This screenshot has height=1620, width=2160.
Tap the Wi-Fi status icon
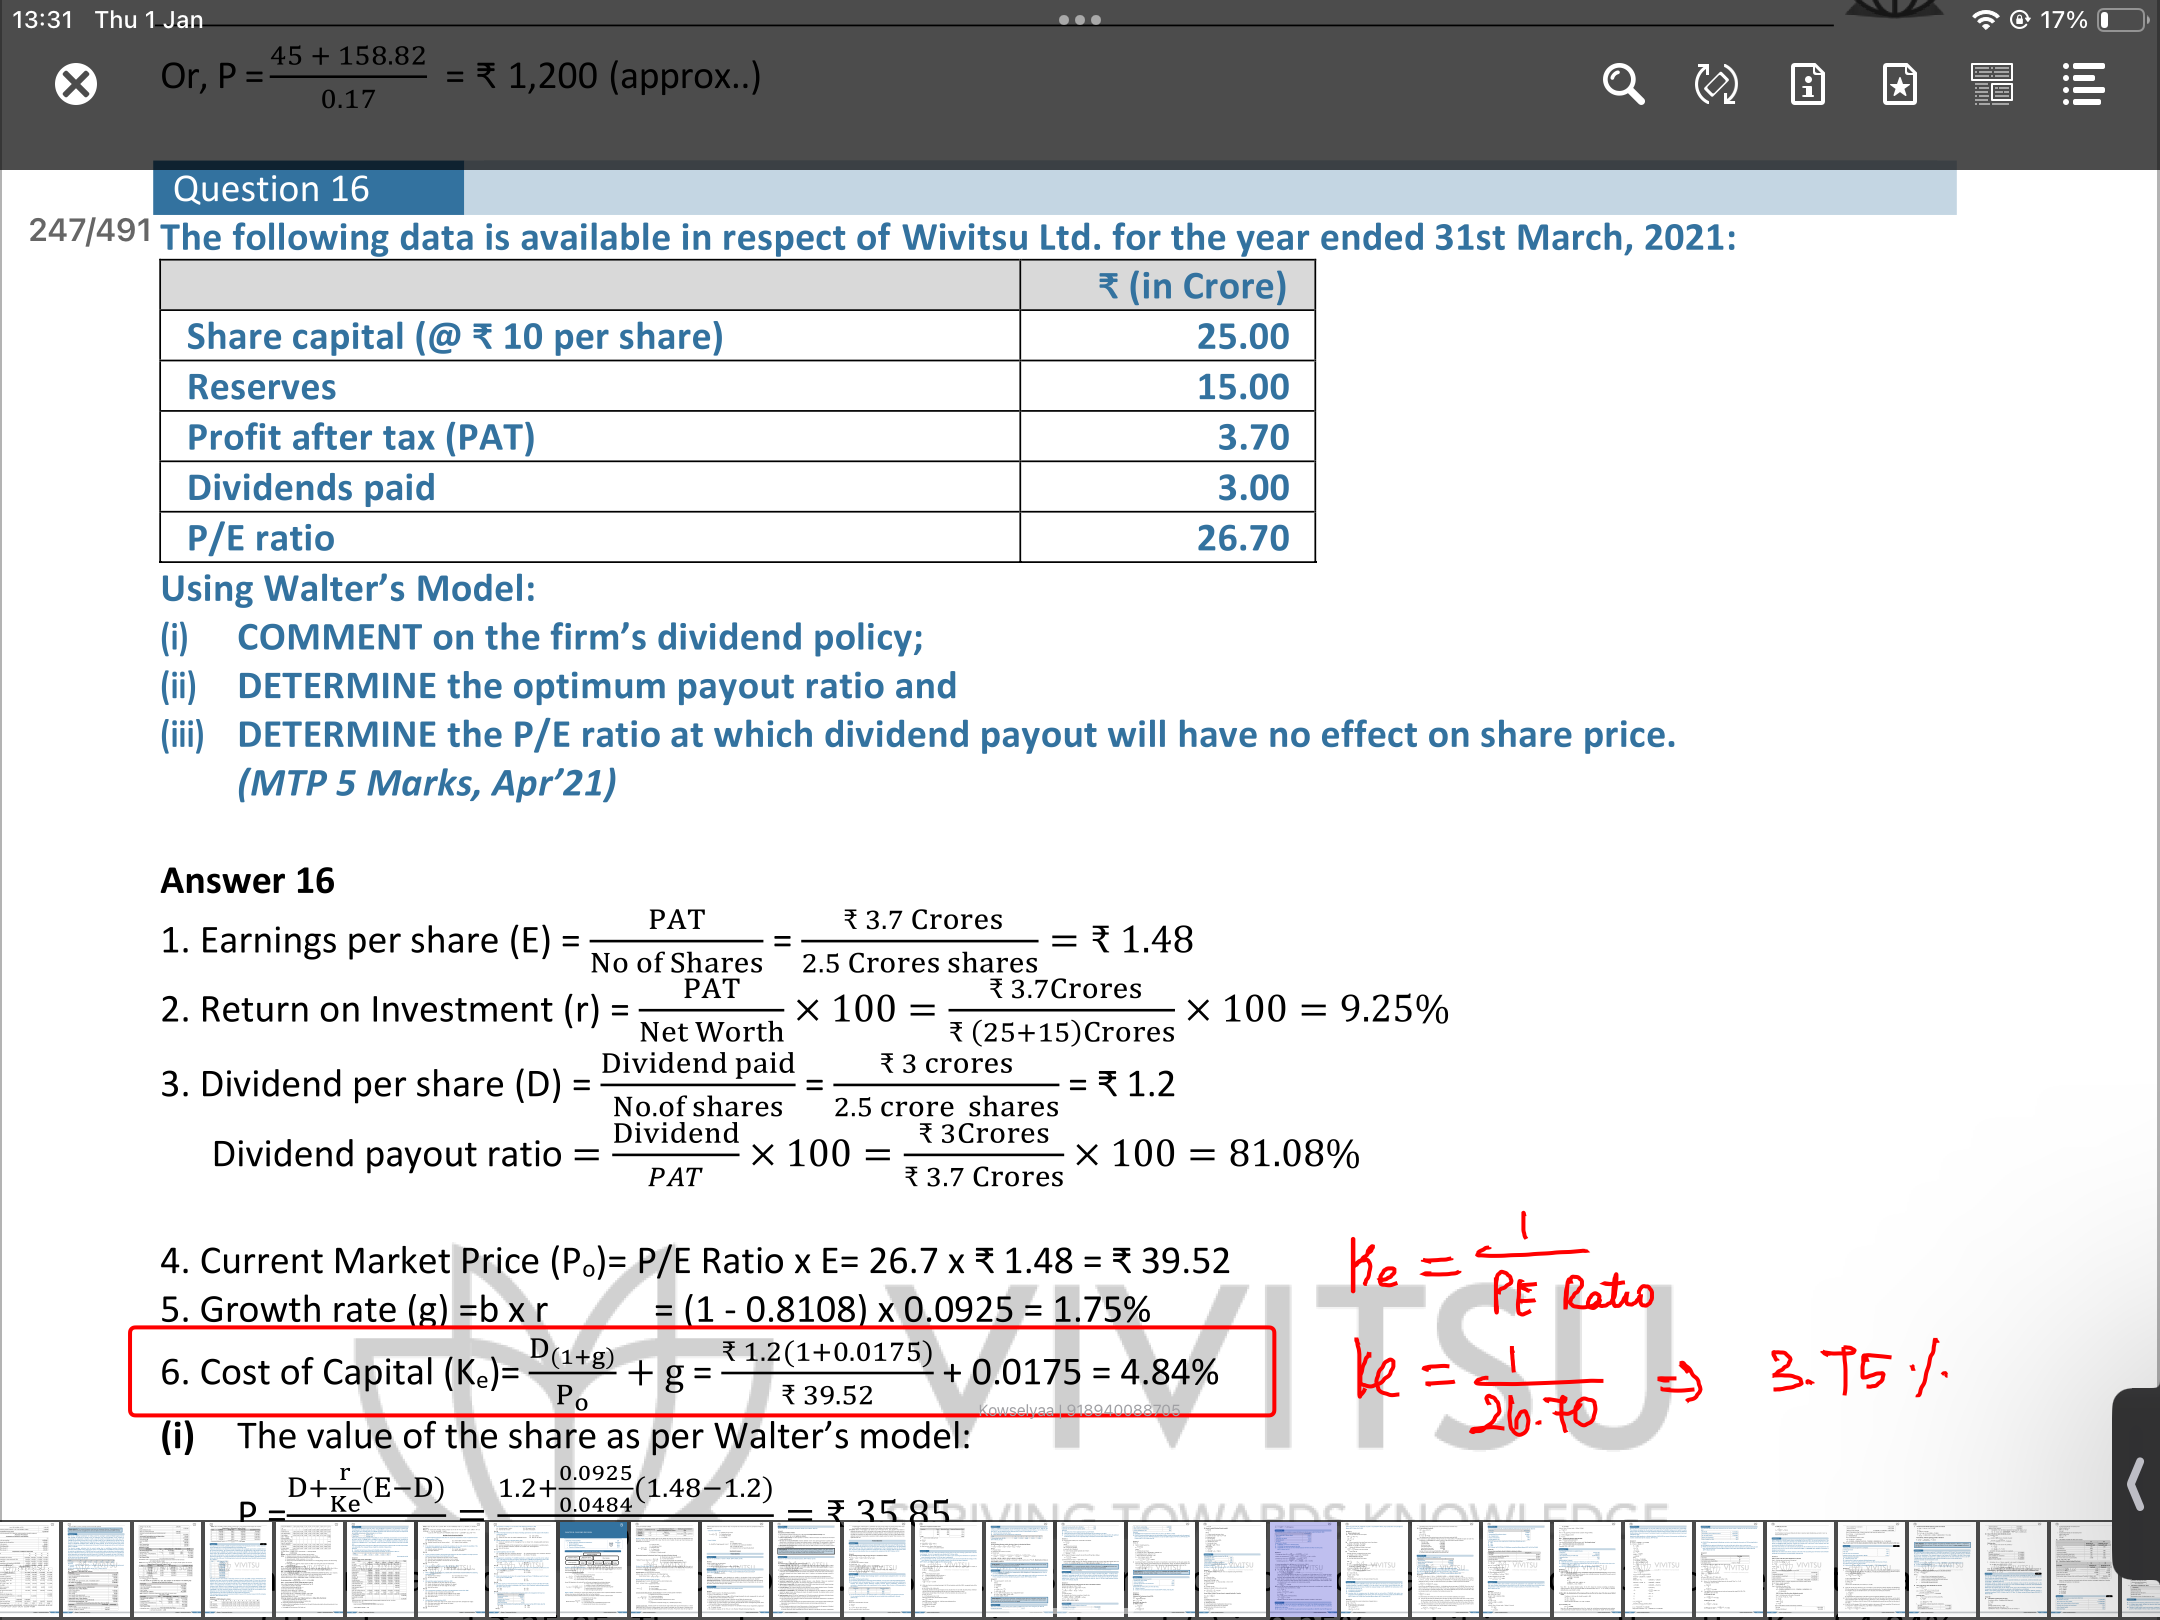click(x=1984, y=20)
